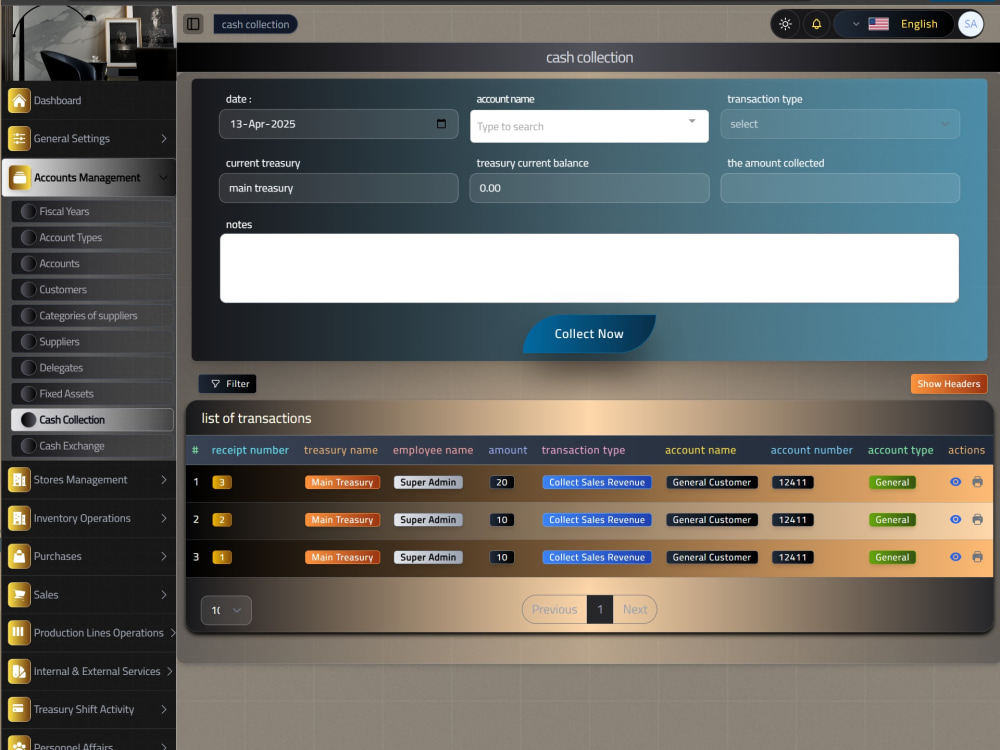The height and width of the screenshot is (750, 1000).
Task: View receipt 3 transaction eye icon
Action: point(955,482)
